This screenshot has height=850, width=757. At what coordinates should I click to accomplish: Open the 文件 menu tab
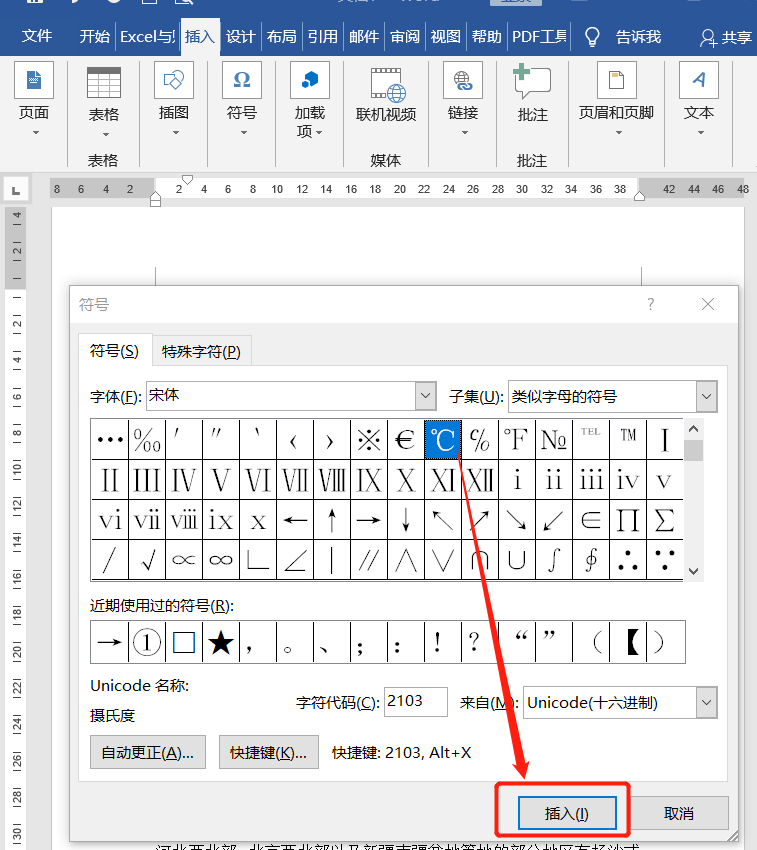coord(37,36)
